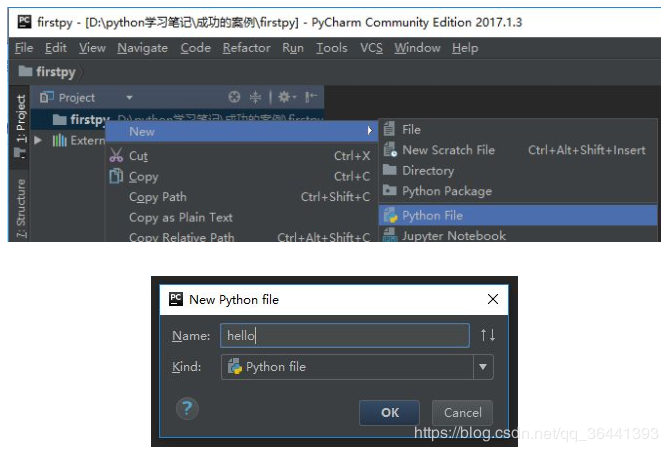Expand the New submenu arrow
Image resolution: width=668 pixels, height=452 pixels.
(370, 131)
